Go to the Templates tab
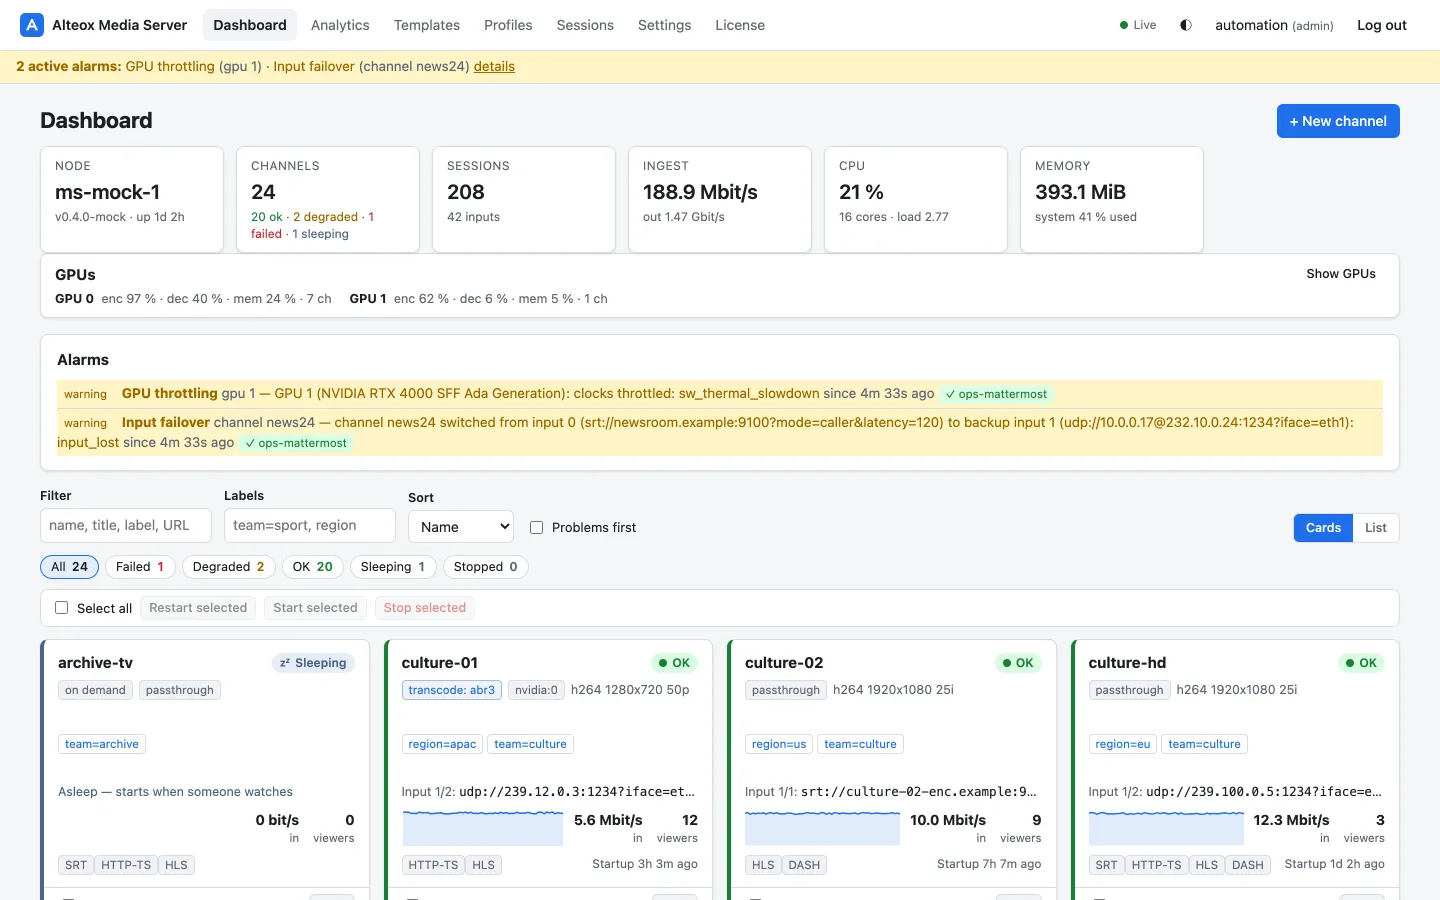The image size is (1440, 900). 427,25
